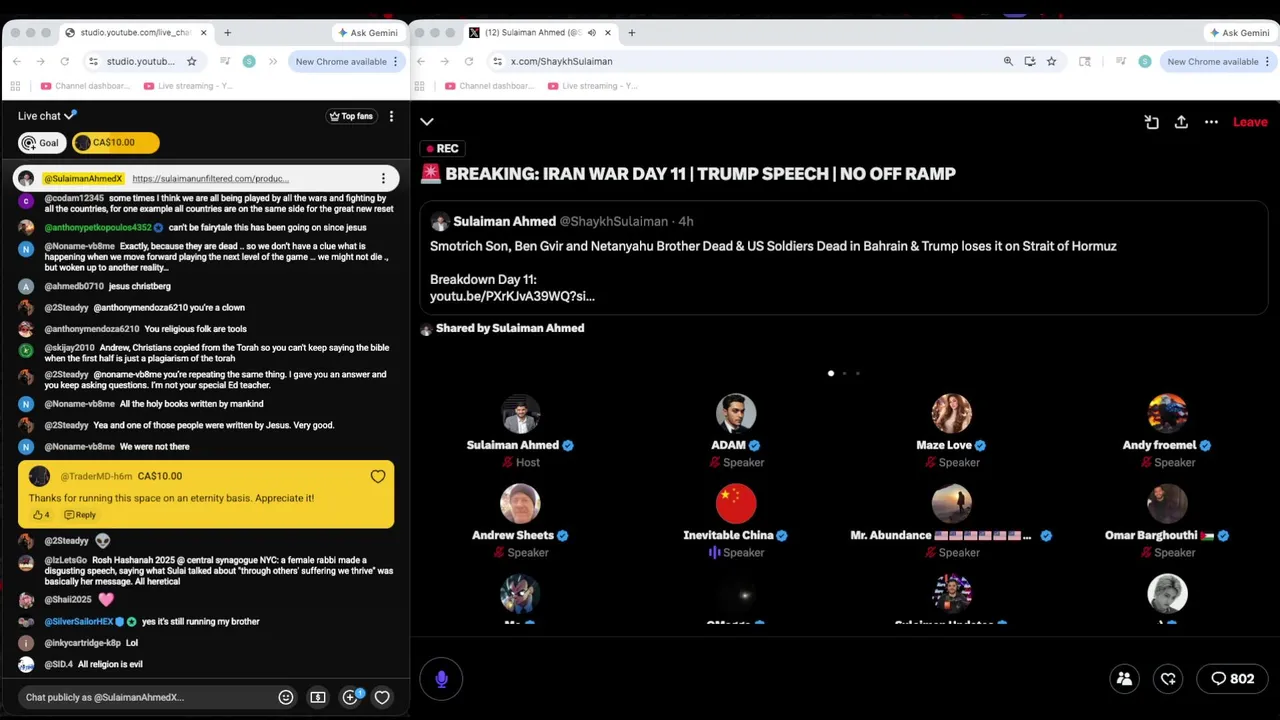The height and width of the screenshot is (720, 1280).
Task: Bookmark the YouTube Studio page with the star
Action: pyautogui.click(x=191, y=61)
